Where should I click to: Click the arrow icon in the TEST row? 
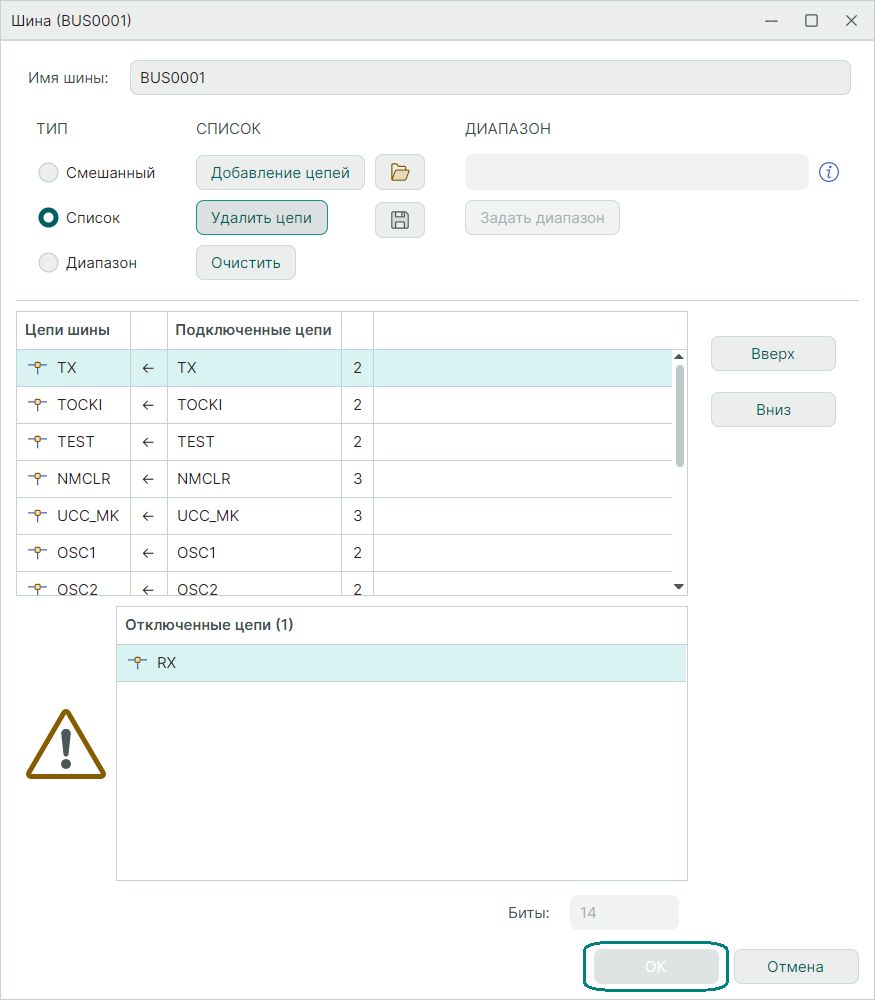coord(149,442)
